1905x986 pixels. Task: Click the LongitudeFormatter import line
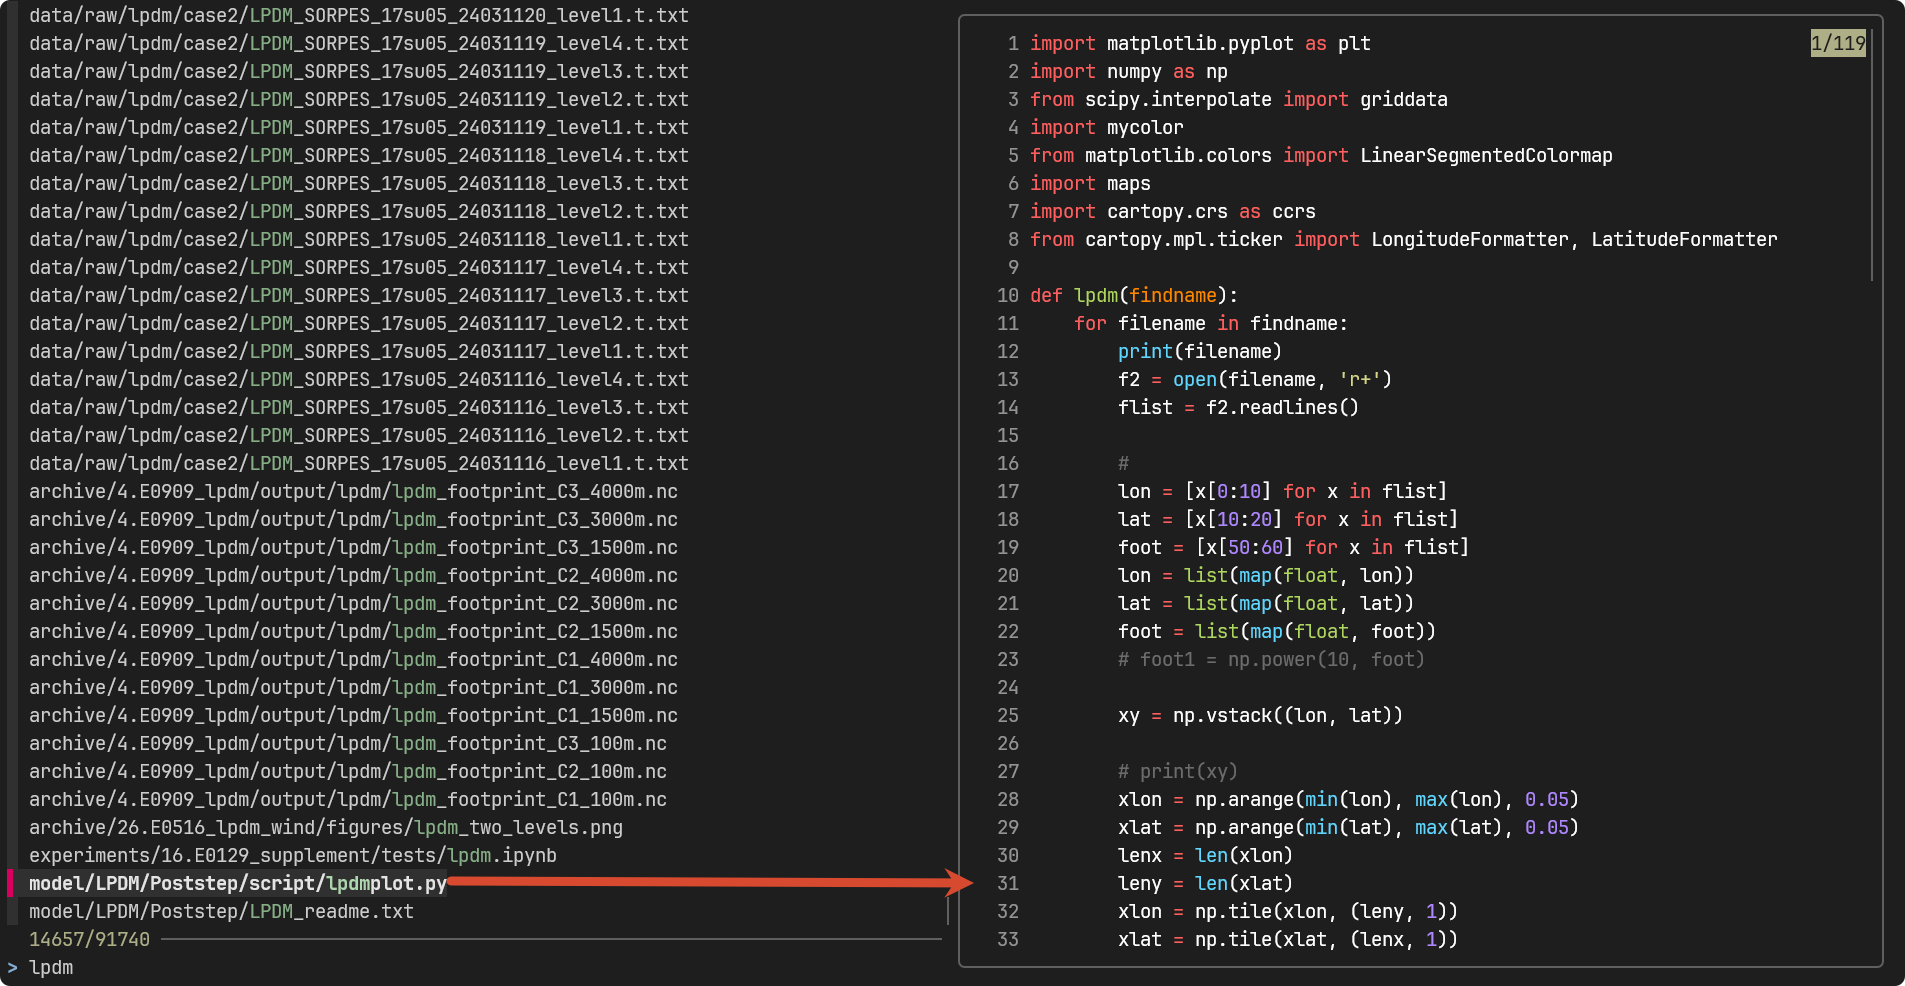[x=1404, y=239]
